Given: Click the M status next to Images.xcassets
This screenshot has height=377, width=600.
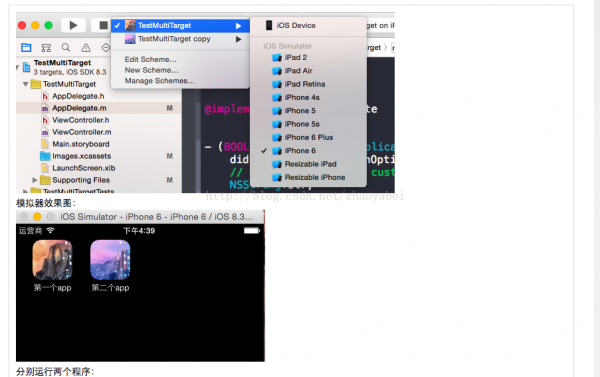Looking at the screenshot, I should tap(170, 156).
